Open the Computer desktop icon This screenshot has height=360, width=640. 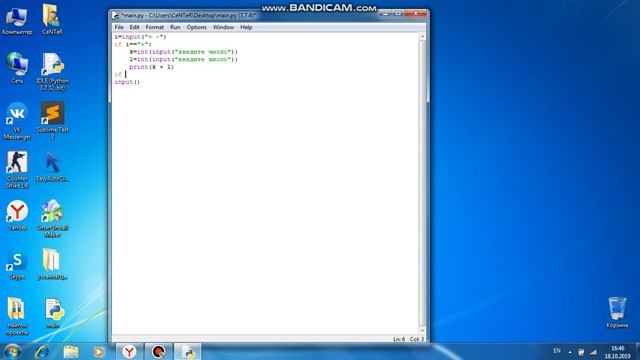[17, 20]
